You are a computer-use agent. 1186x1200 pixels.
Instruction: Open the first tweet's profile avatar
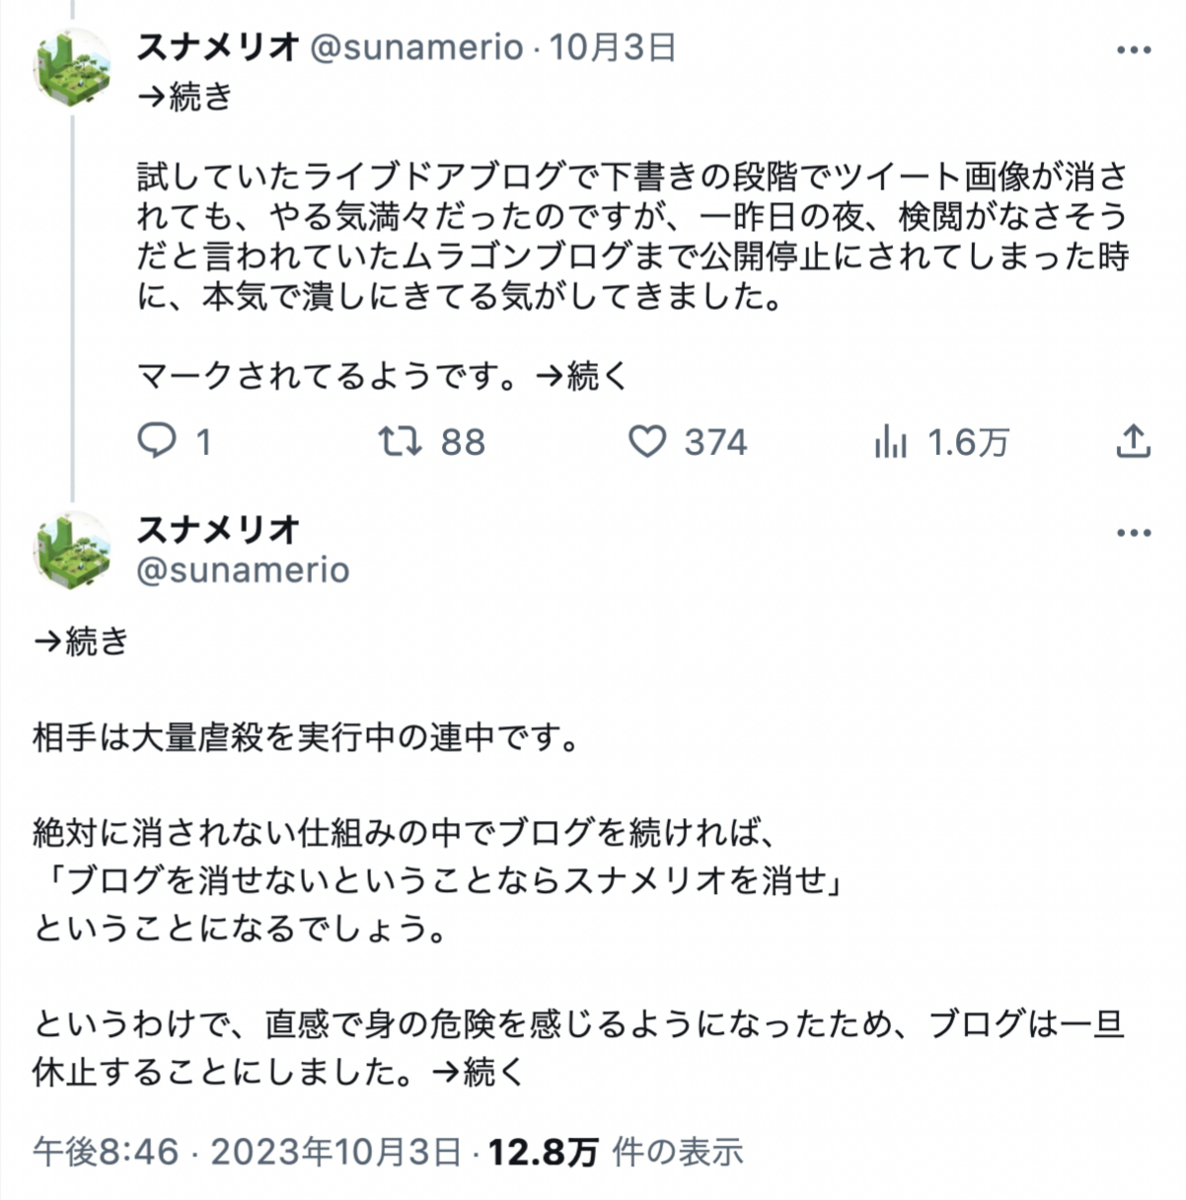click(73, 69)
